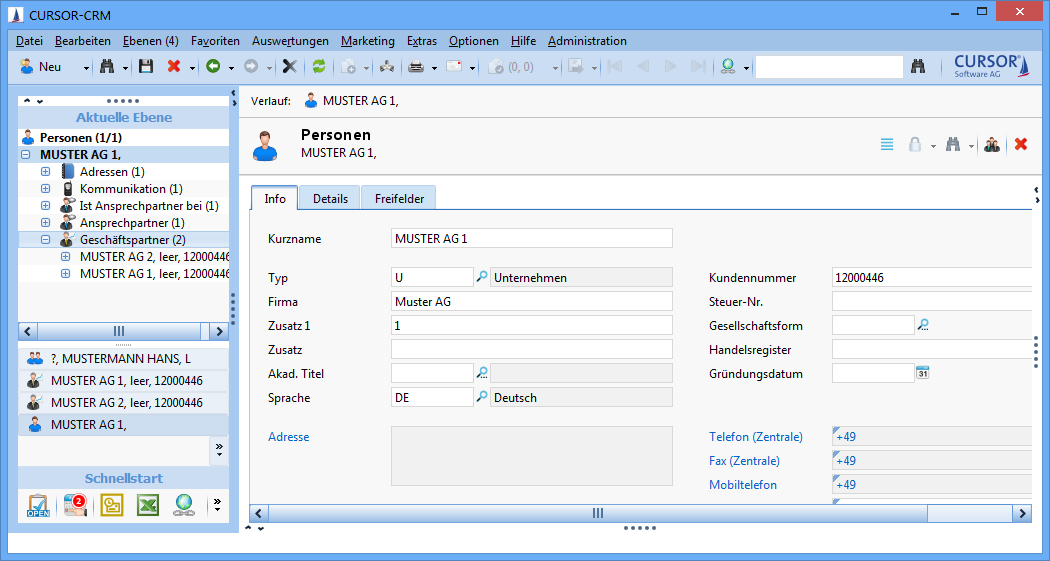The height and width of the screenshot is (561, 1050).
Task: Click the calendar icon with red badge
Action: coord(76,506)
